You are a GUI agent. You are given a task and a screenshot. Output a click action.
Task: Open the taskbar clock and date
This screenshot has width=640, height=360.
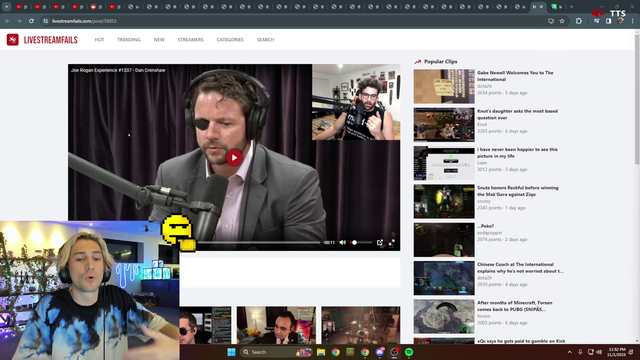click(x=616, y=352)
